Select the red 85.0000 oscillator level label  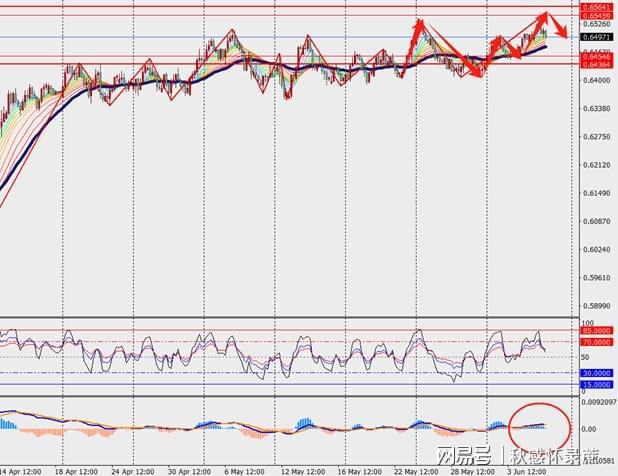[x=597, y=330]
